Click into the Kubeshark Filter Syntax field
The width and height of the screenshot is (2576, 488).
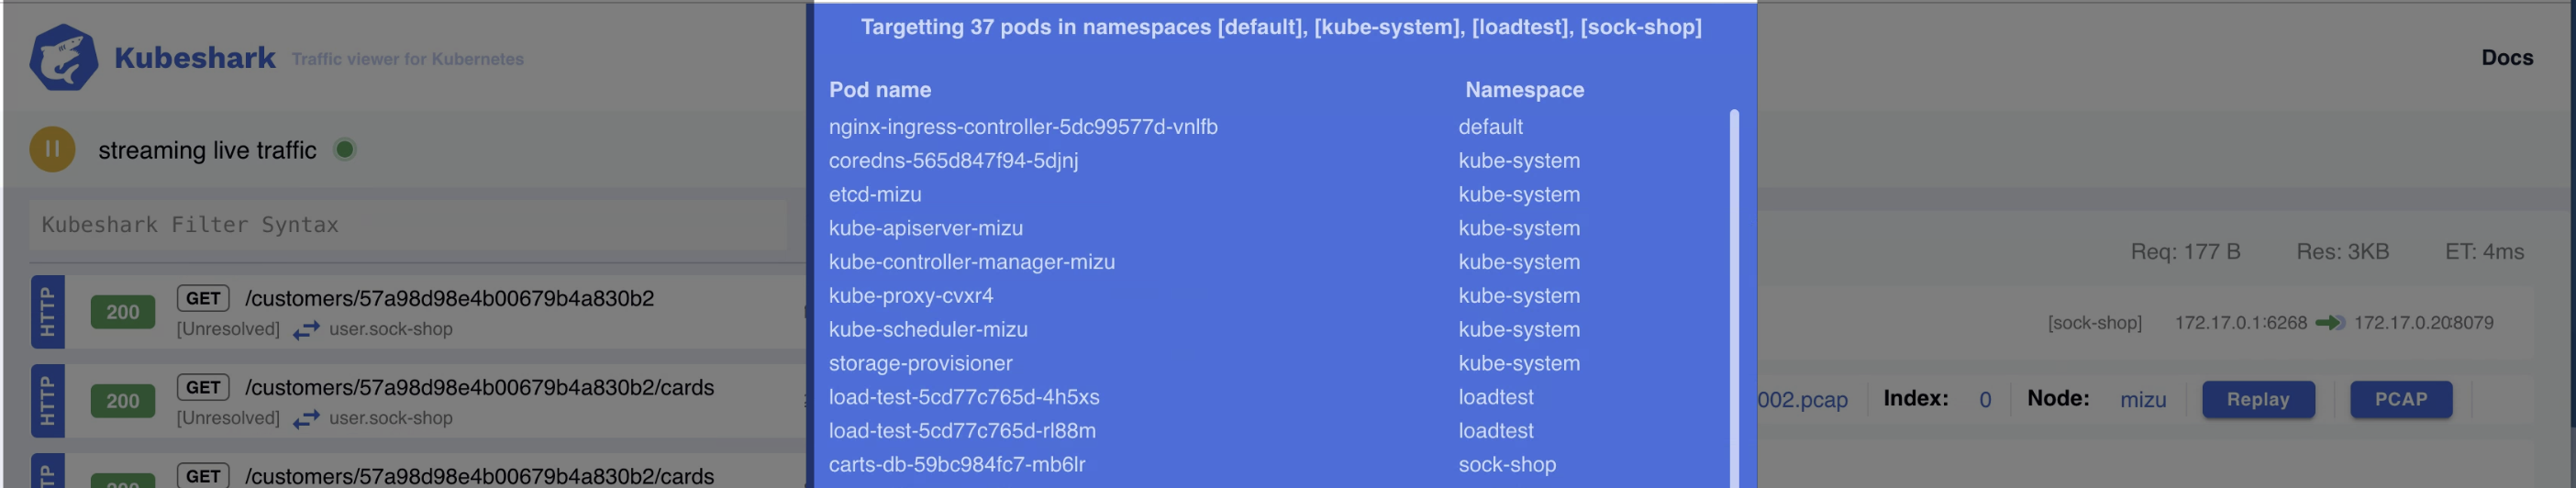pos(410,225)
